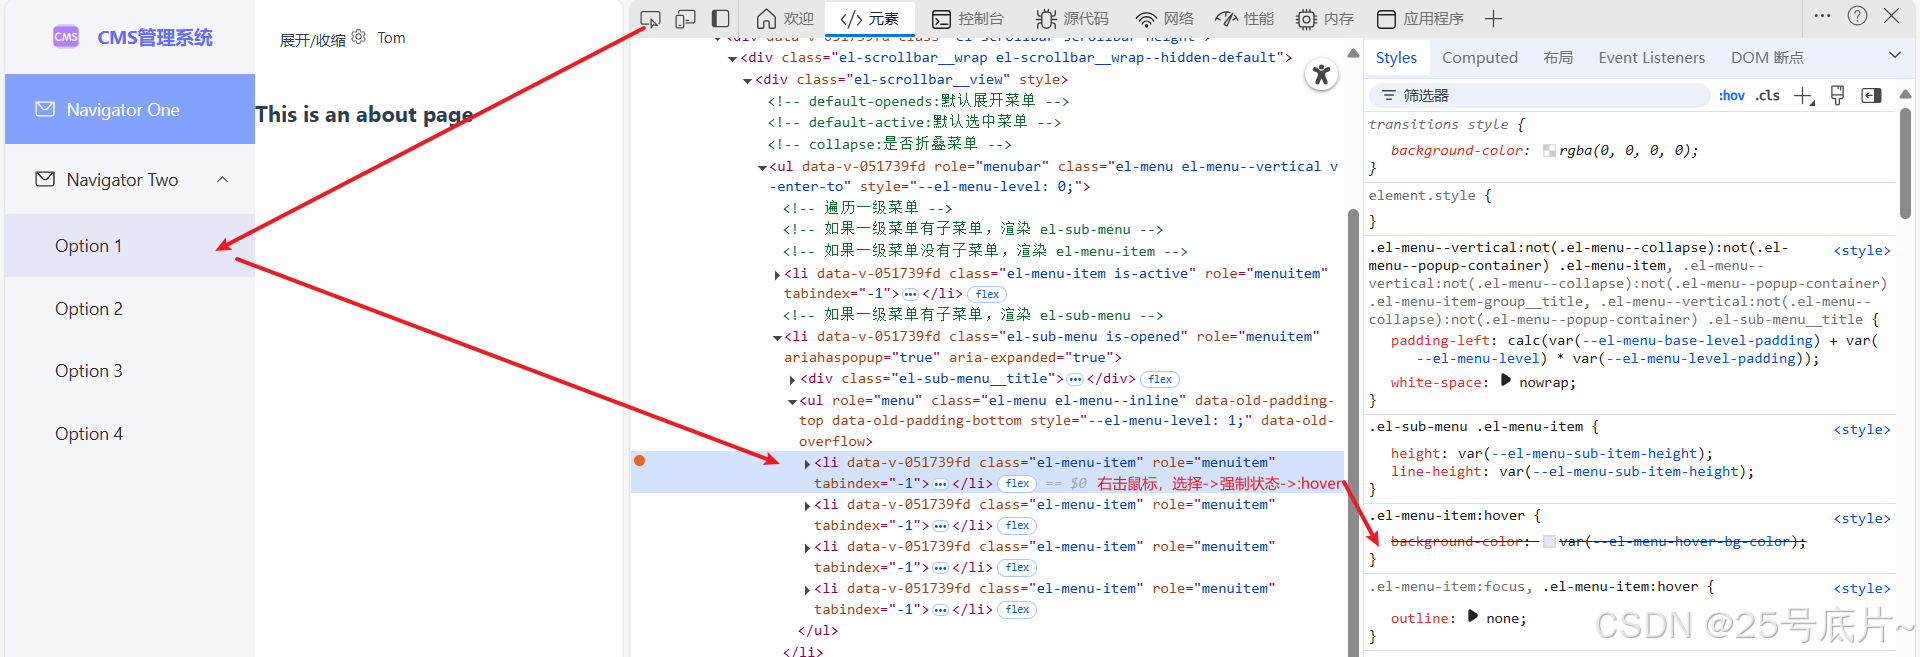Switch to the Computed tab
The width and height of the screenshot is (1920, 657).
coord(1480,58)
